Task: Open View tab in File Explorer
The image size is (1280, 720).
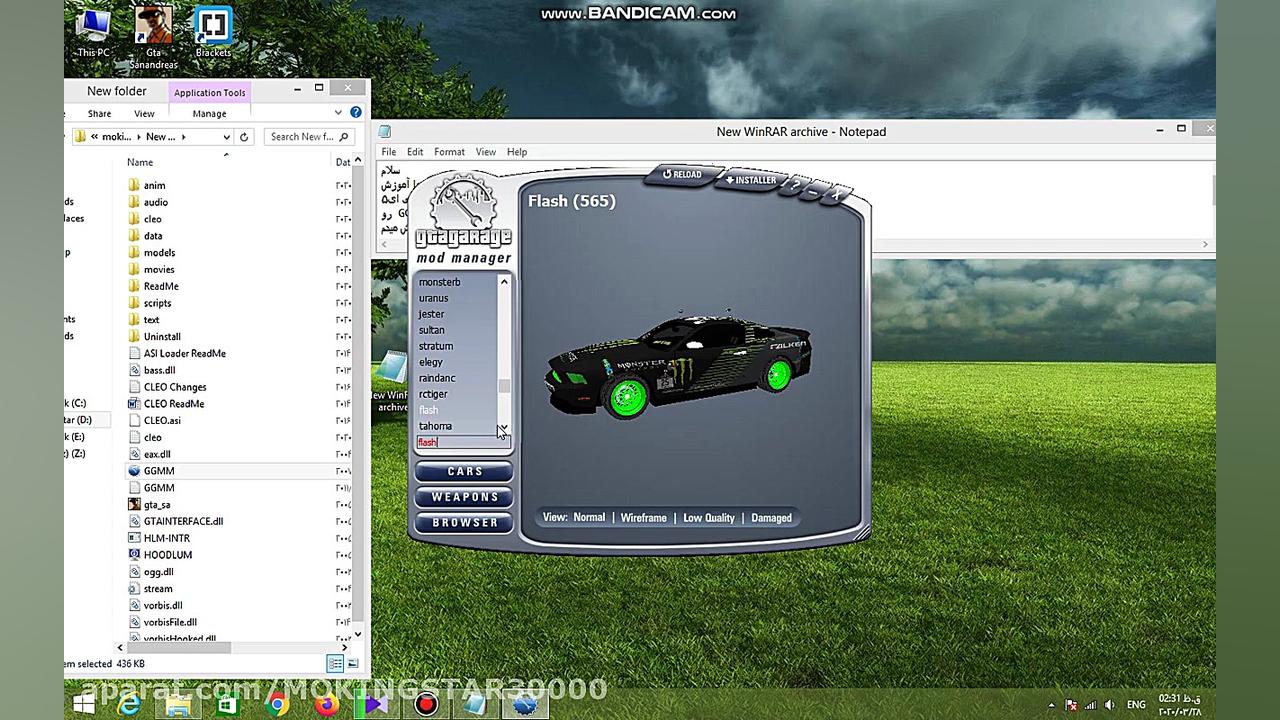Action: (x=144, y=114)
